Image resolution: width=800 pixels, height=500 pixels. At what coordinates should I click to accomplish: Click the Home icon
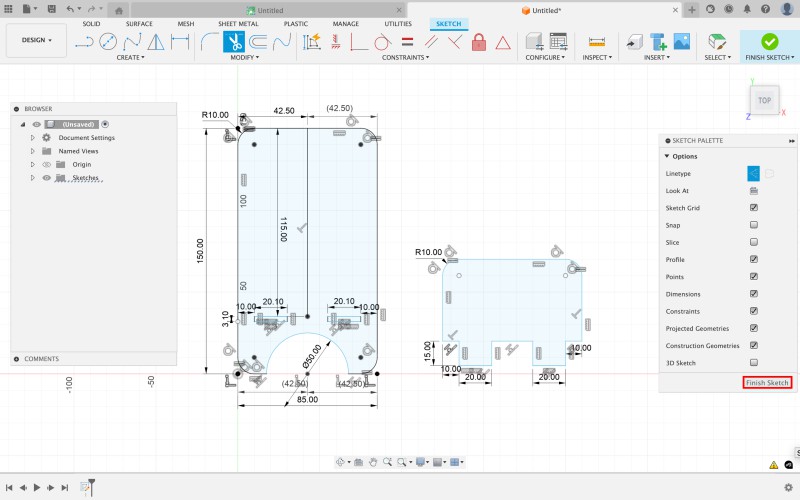point(118,10)
